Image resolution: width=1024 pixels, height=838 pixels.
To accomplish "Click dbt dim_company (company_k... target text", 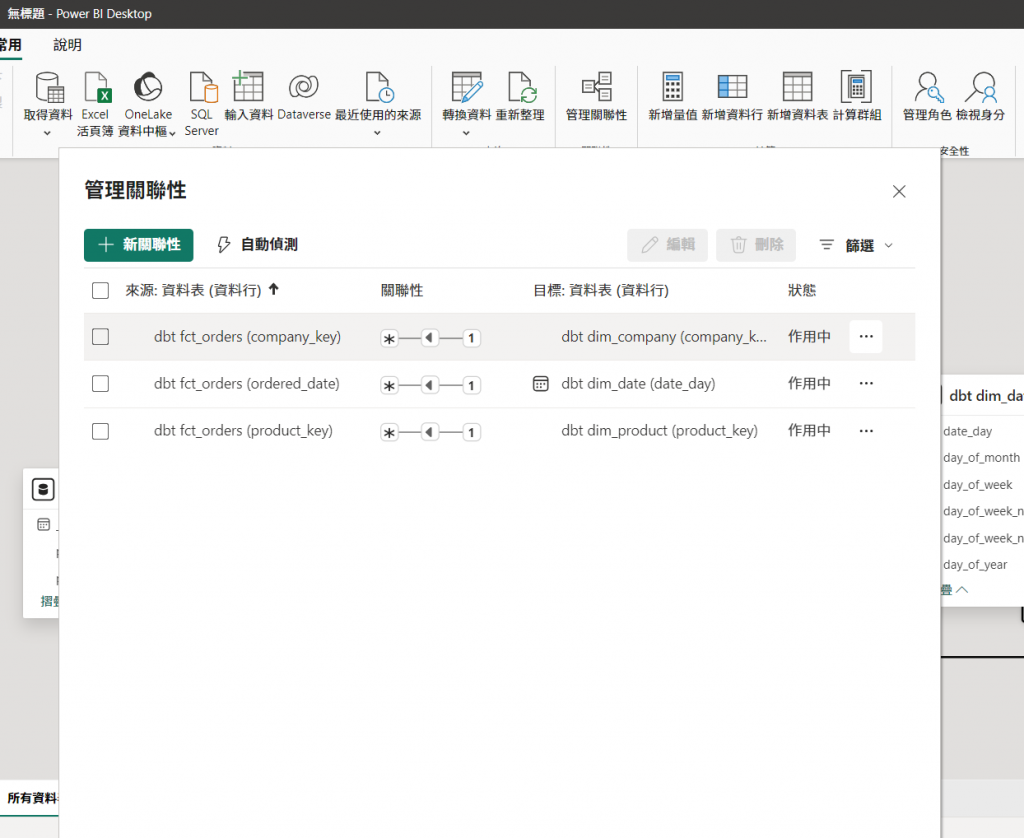I will click(664, 336).
